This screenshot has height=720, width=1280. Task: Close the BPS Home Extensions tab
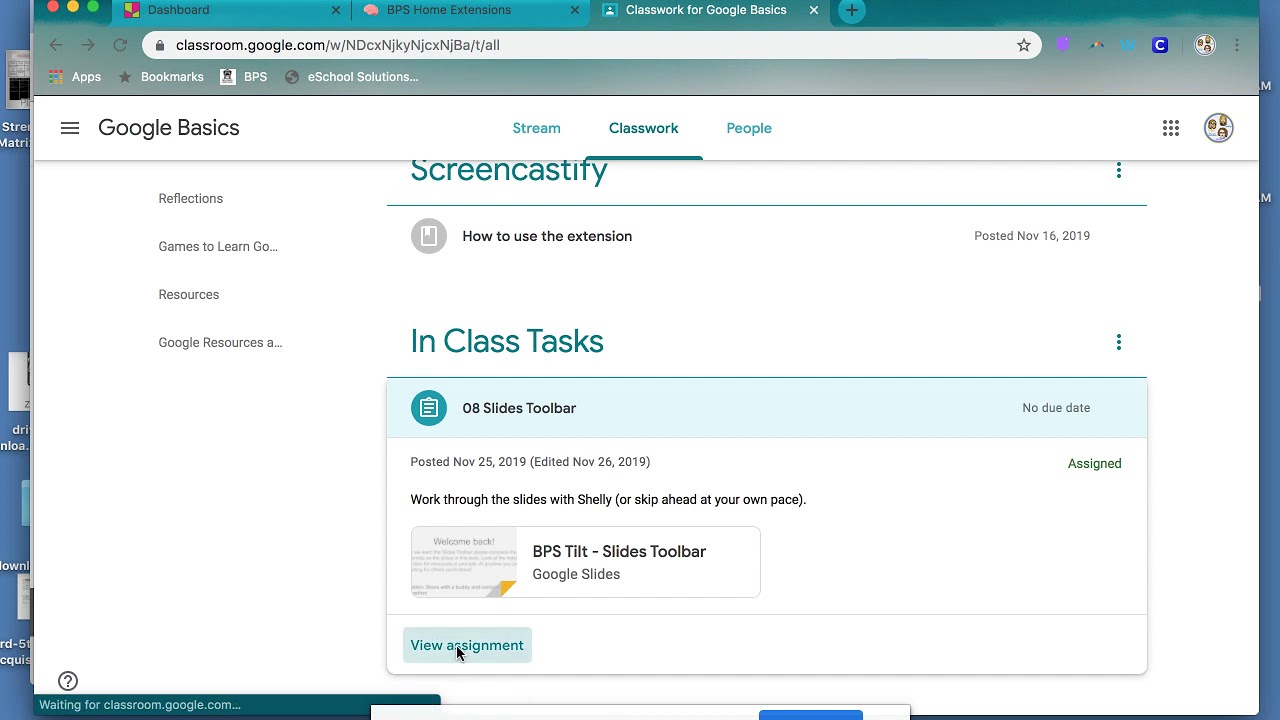tap(575, 10)
